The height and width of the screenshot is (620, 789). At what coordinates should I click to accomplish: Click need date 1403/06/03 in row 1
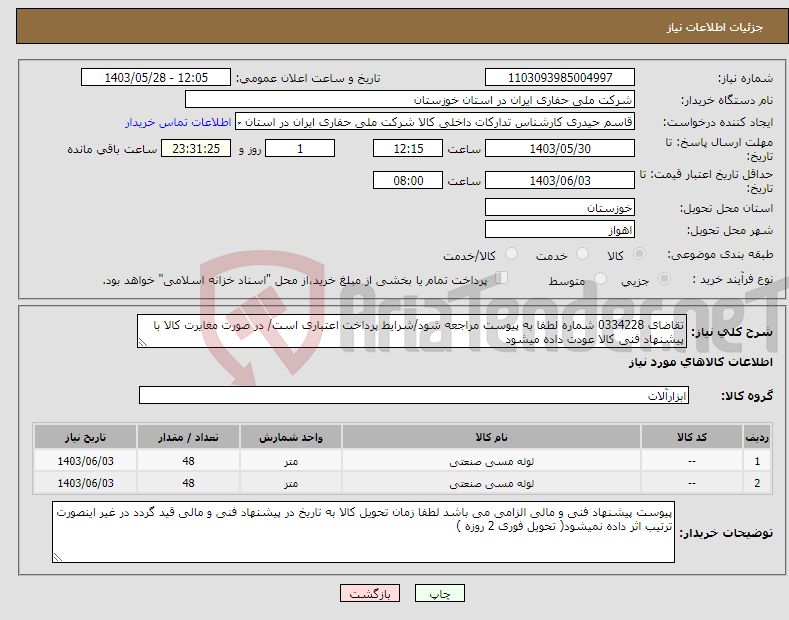[x=86, y=461]
